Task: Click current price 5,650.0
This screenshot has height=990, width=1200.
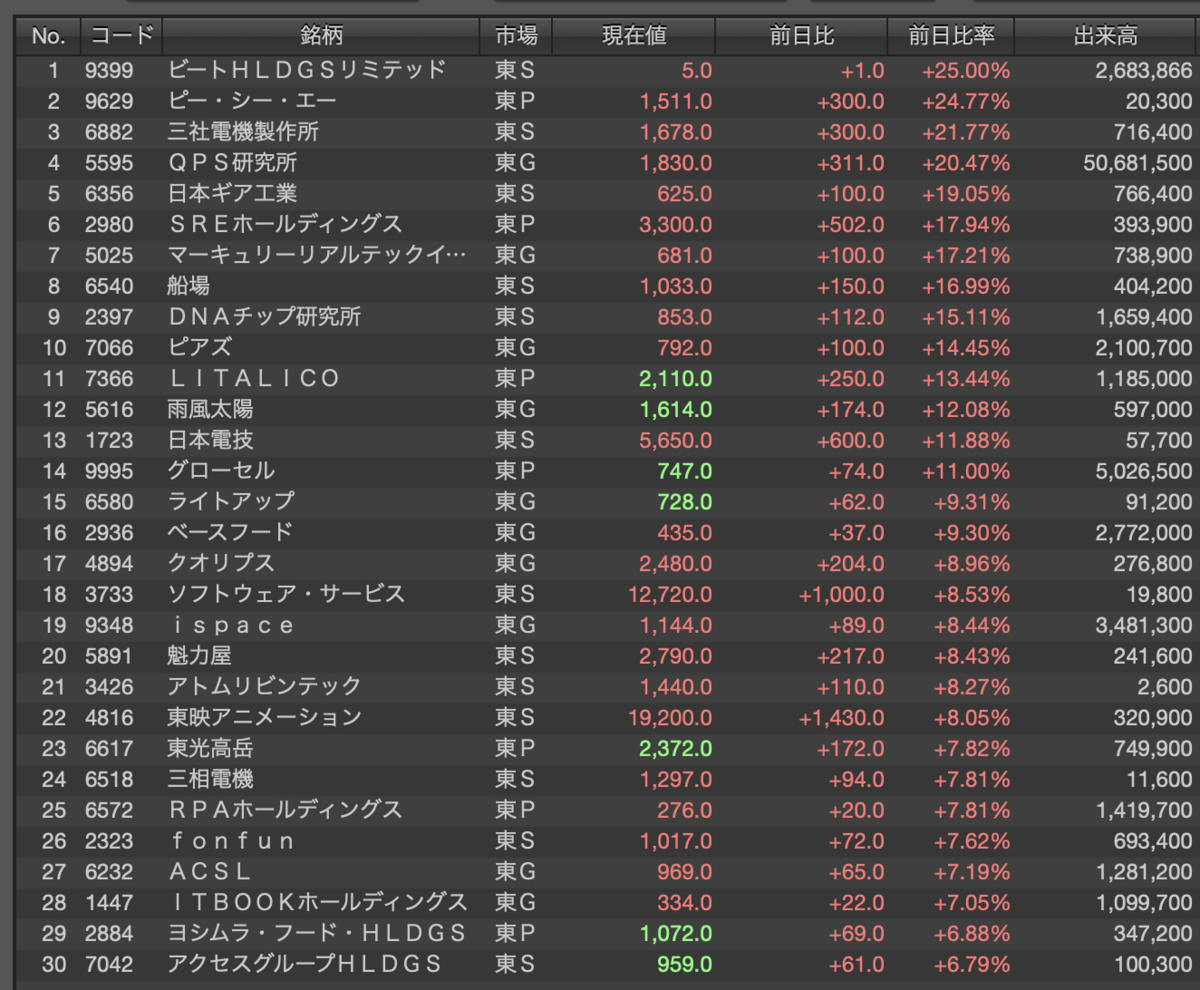Action: (x=676, y=440)
